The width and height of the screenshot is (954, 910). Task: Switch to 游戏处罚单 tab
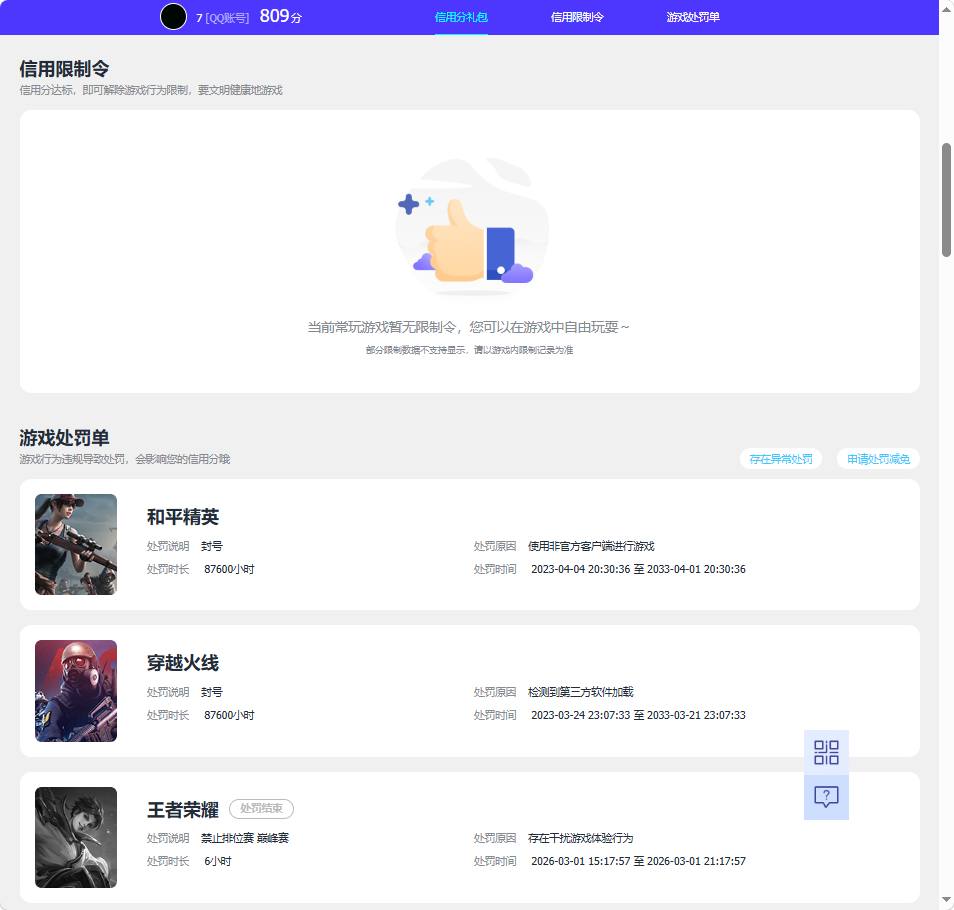coord(693,17)
